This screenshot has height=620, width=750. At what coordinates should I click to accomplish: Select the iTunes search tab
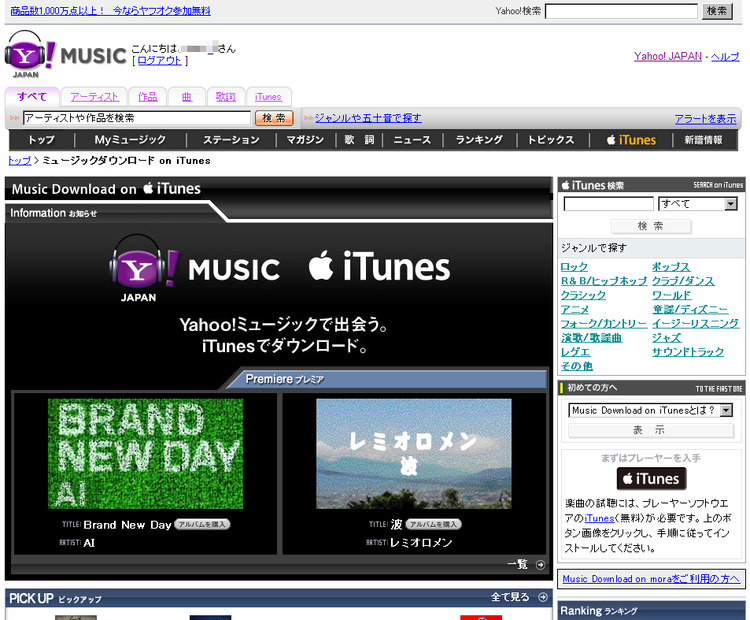click(x=268, y=97)
